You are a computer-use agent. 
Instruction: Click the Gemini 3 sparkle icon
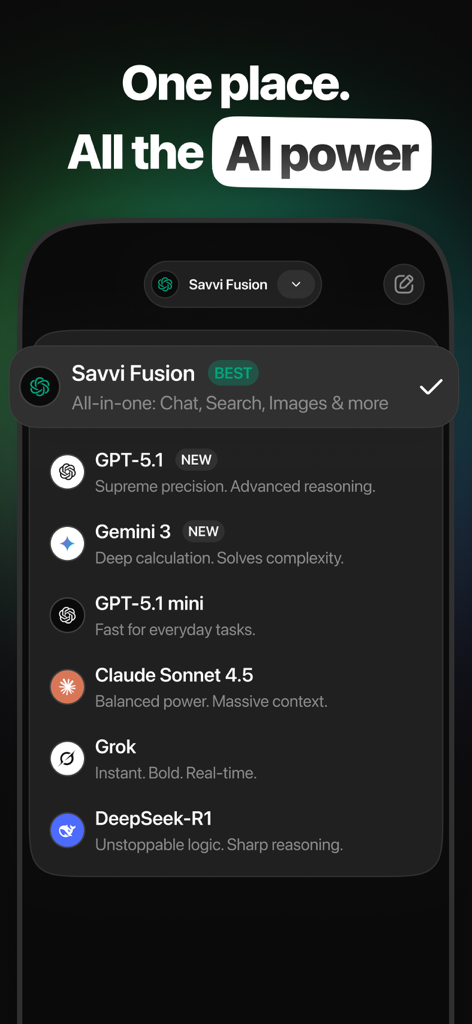67,543
